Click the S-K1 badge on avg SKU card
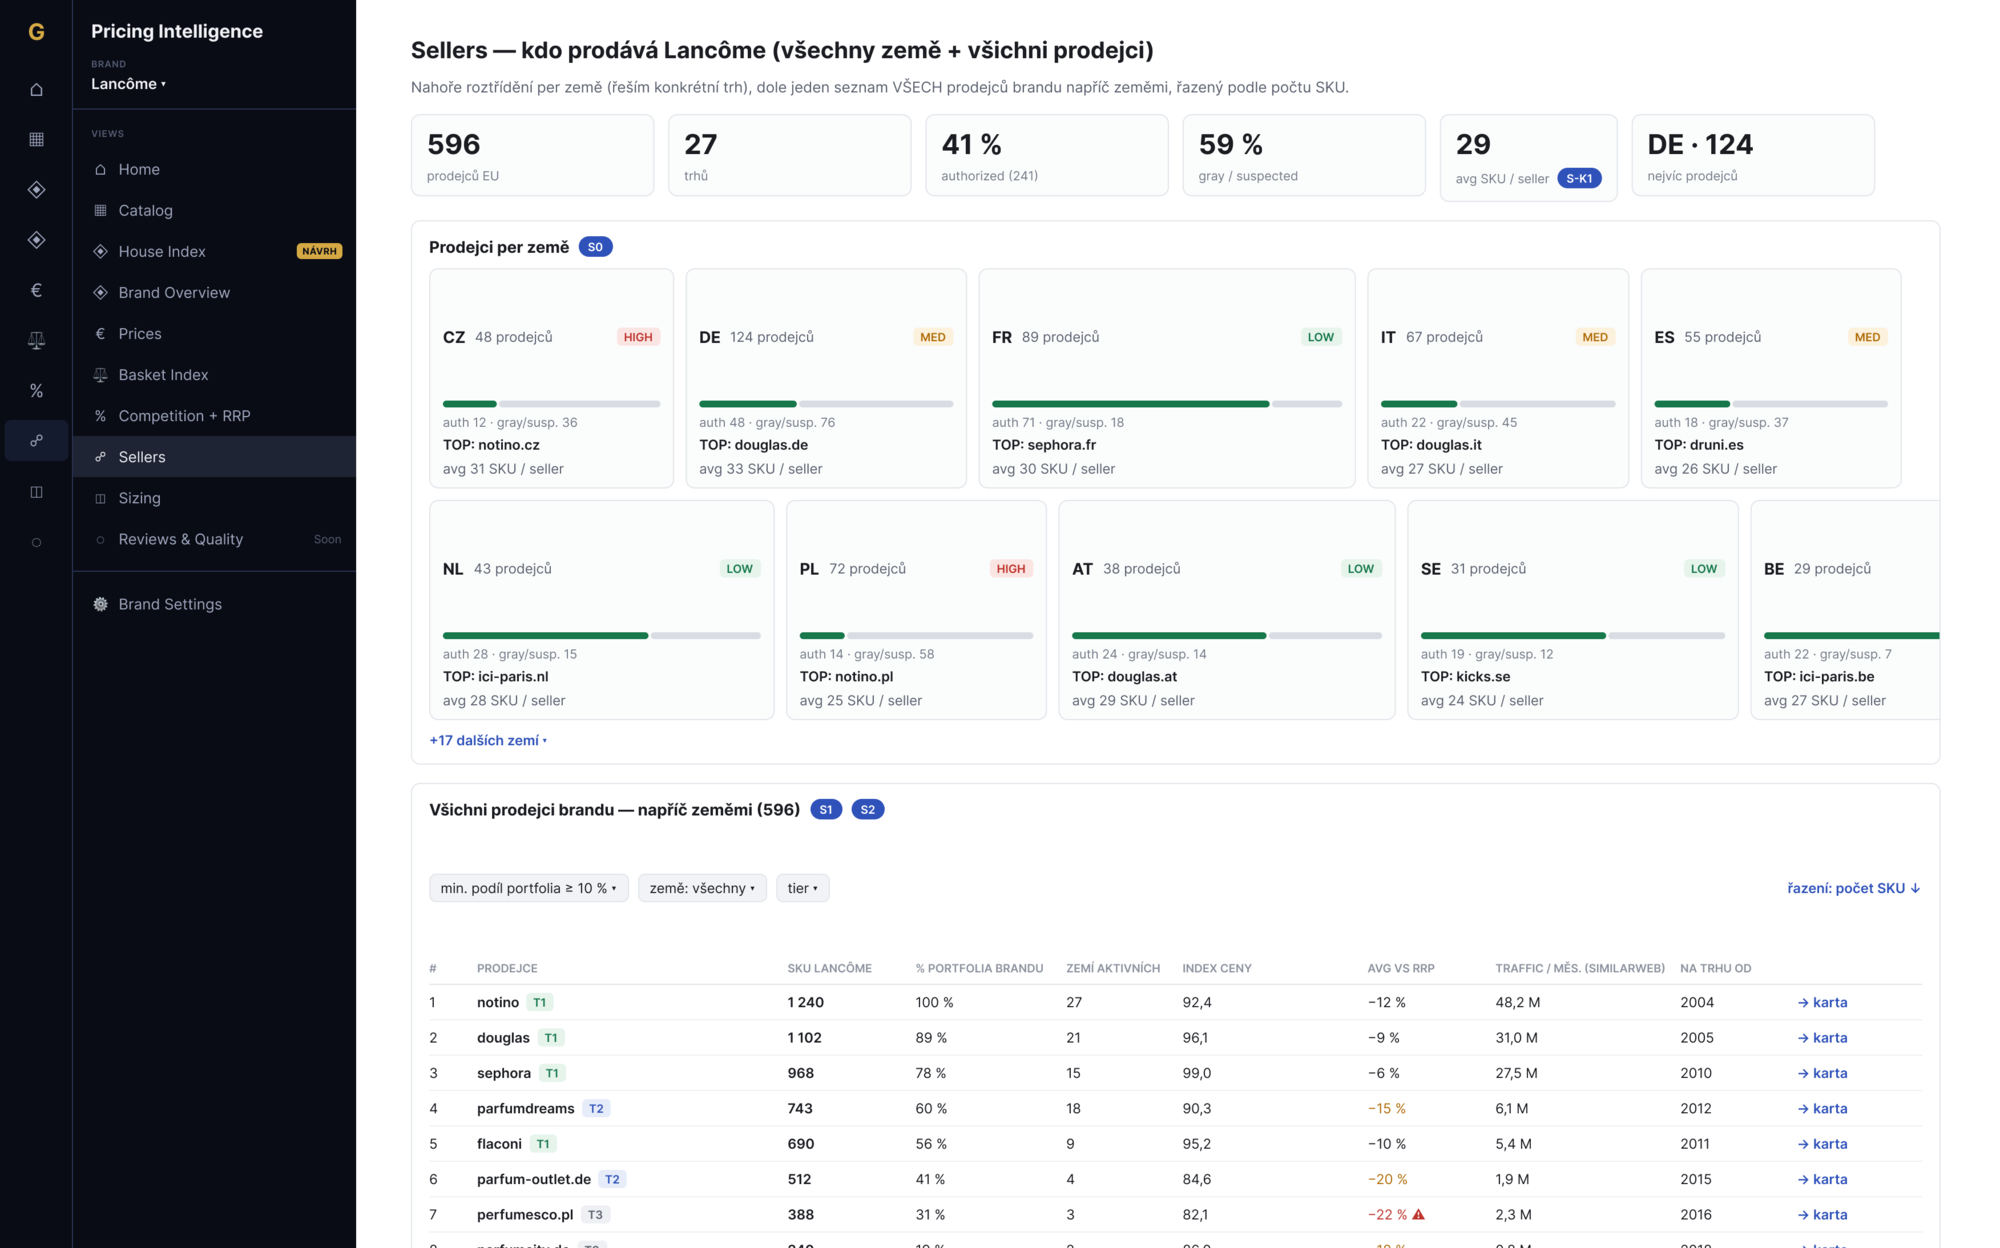Image resolution: width=2000 pixels, height=1248 pixels. (1579, 178)
